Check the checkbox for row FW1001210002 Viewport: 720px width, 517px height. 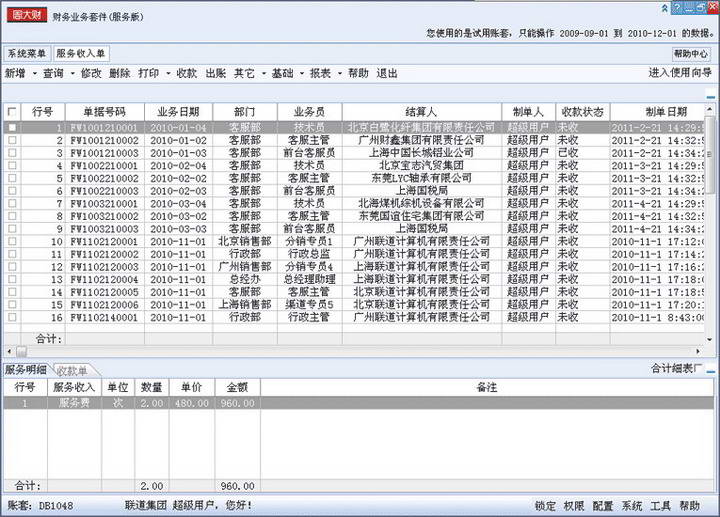(12, 140)
